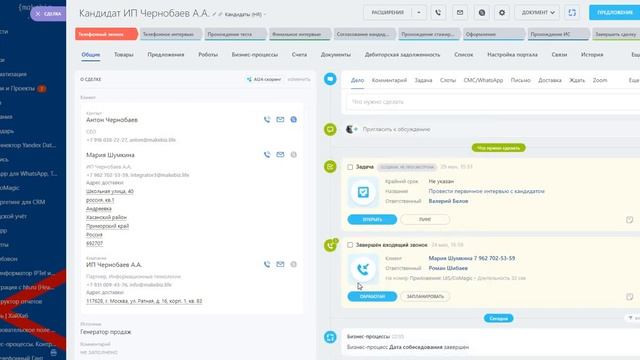Set stage to Оформление

click(x=493, y=34)
